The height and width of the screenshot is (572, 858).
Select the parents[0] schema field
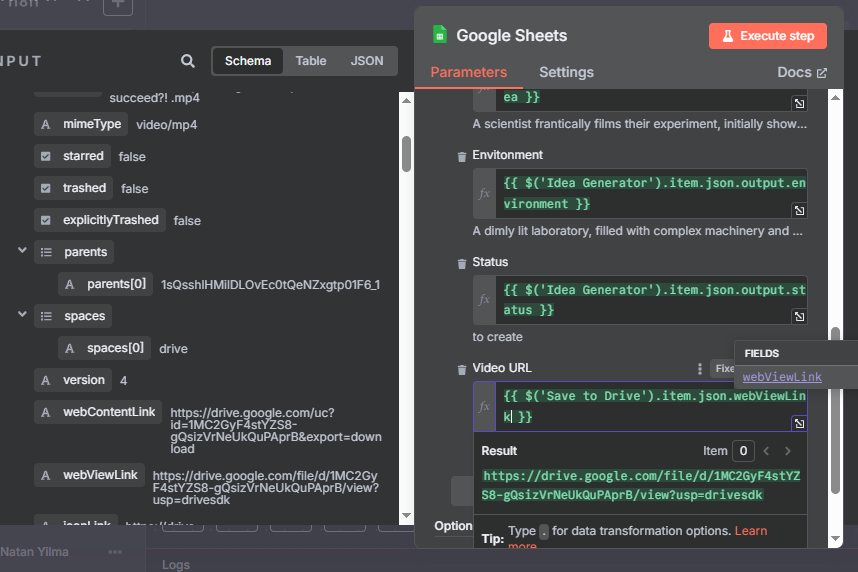106,284
